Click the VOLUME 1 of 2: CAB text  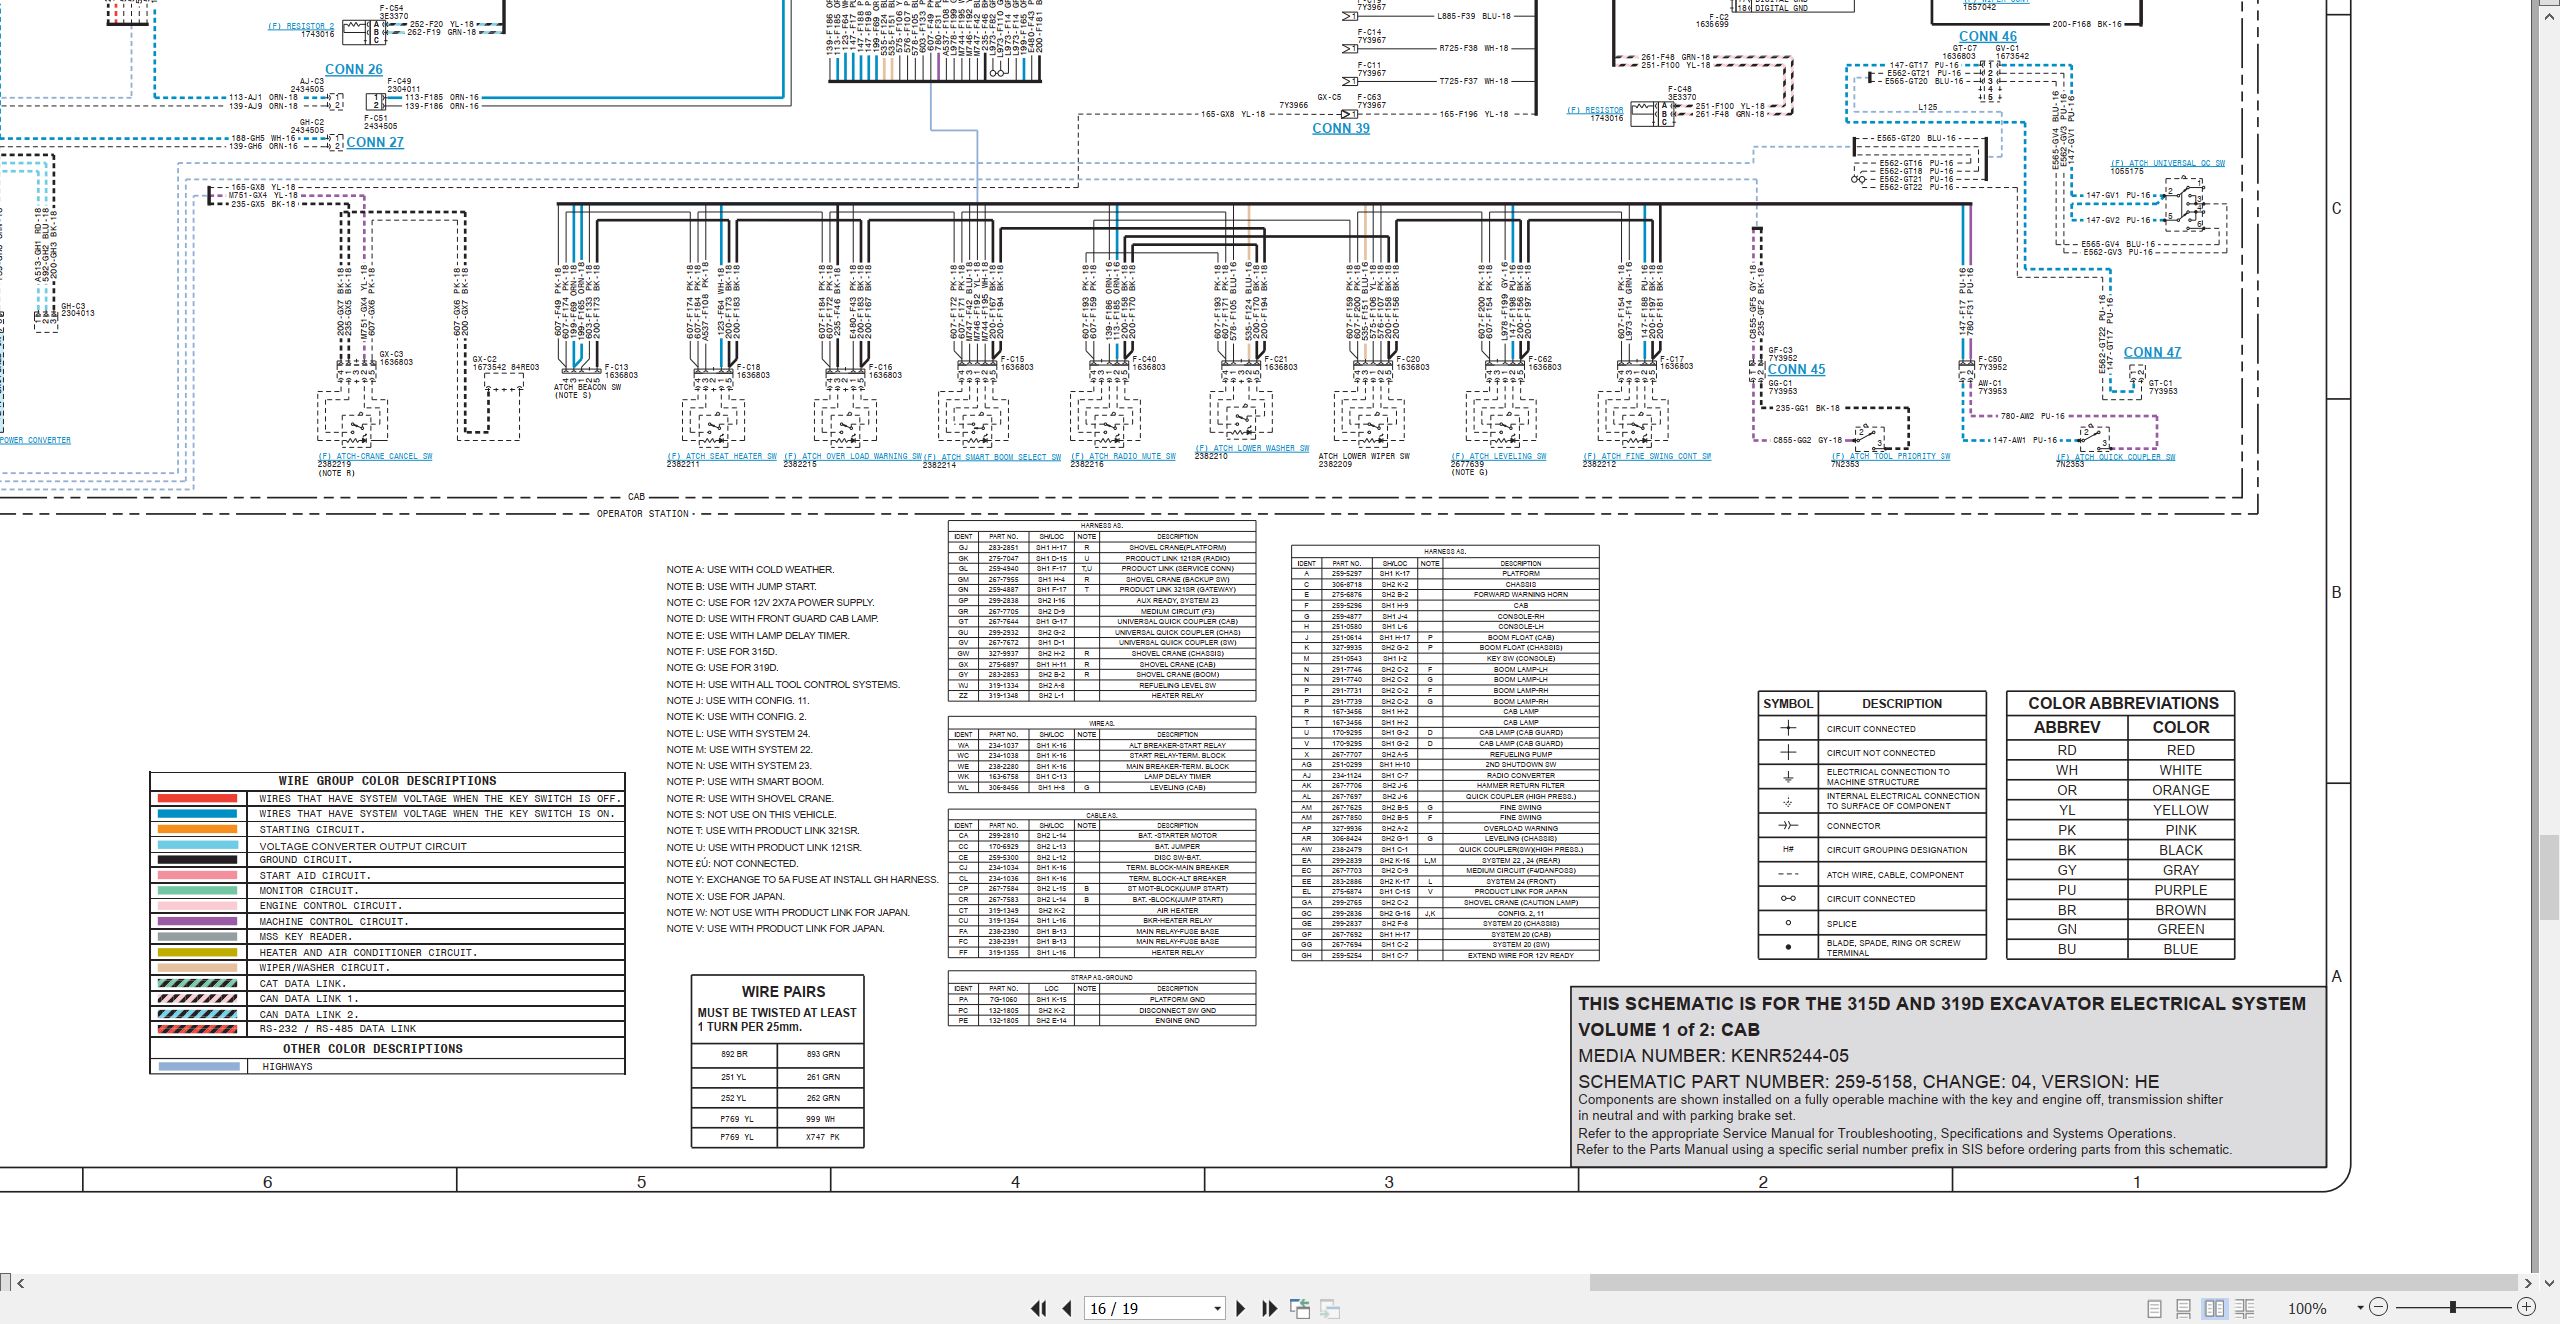(x=1668, y=1029)
